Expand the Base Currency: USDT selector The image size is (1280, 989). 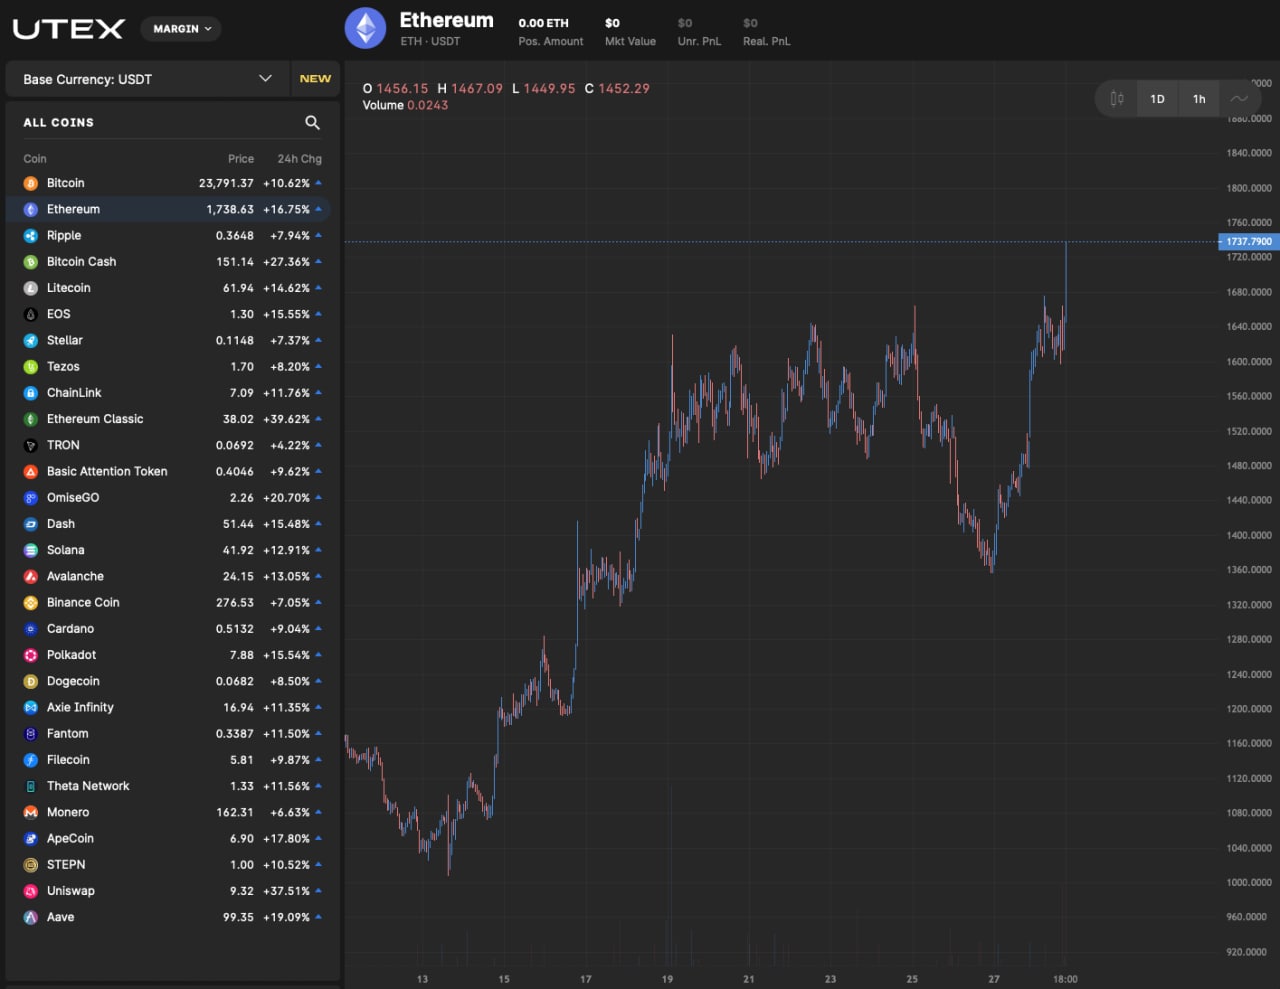coord(147,79)
